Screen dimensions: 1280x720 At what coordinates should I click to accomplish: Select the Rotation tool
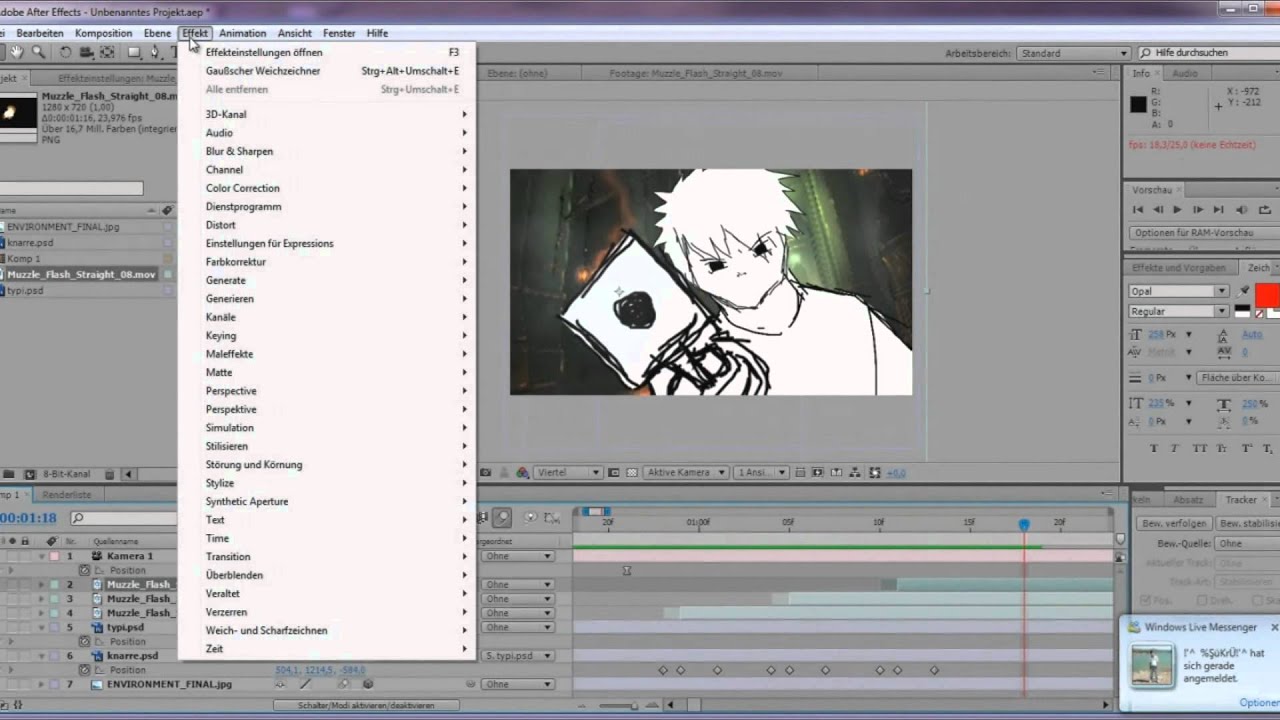[x=66, y=53]
